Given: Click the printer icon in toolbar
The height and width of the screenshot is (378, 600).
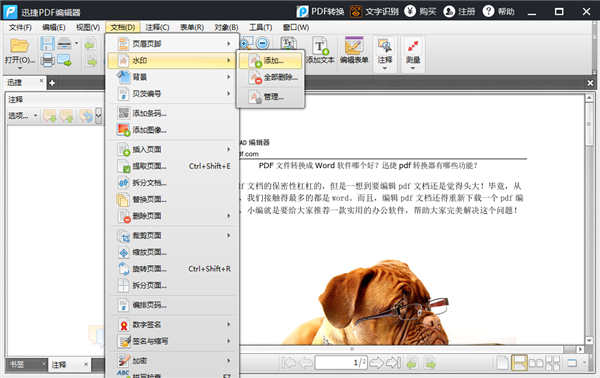Looking at the screenshot, I should click(47, 60).
